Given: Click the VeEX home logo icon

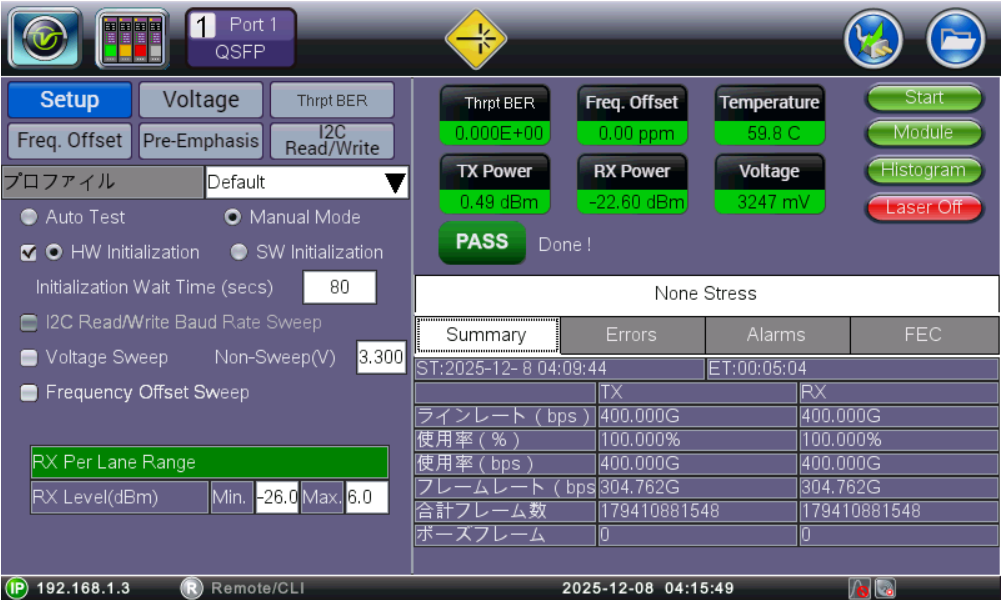Looking at the screenshot, I should coord(45,37).
